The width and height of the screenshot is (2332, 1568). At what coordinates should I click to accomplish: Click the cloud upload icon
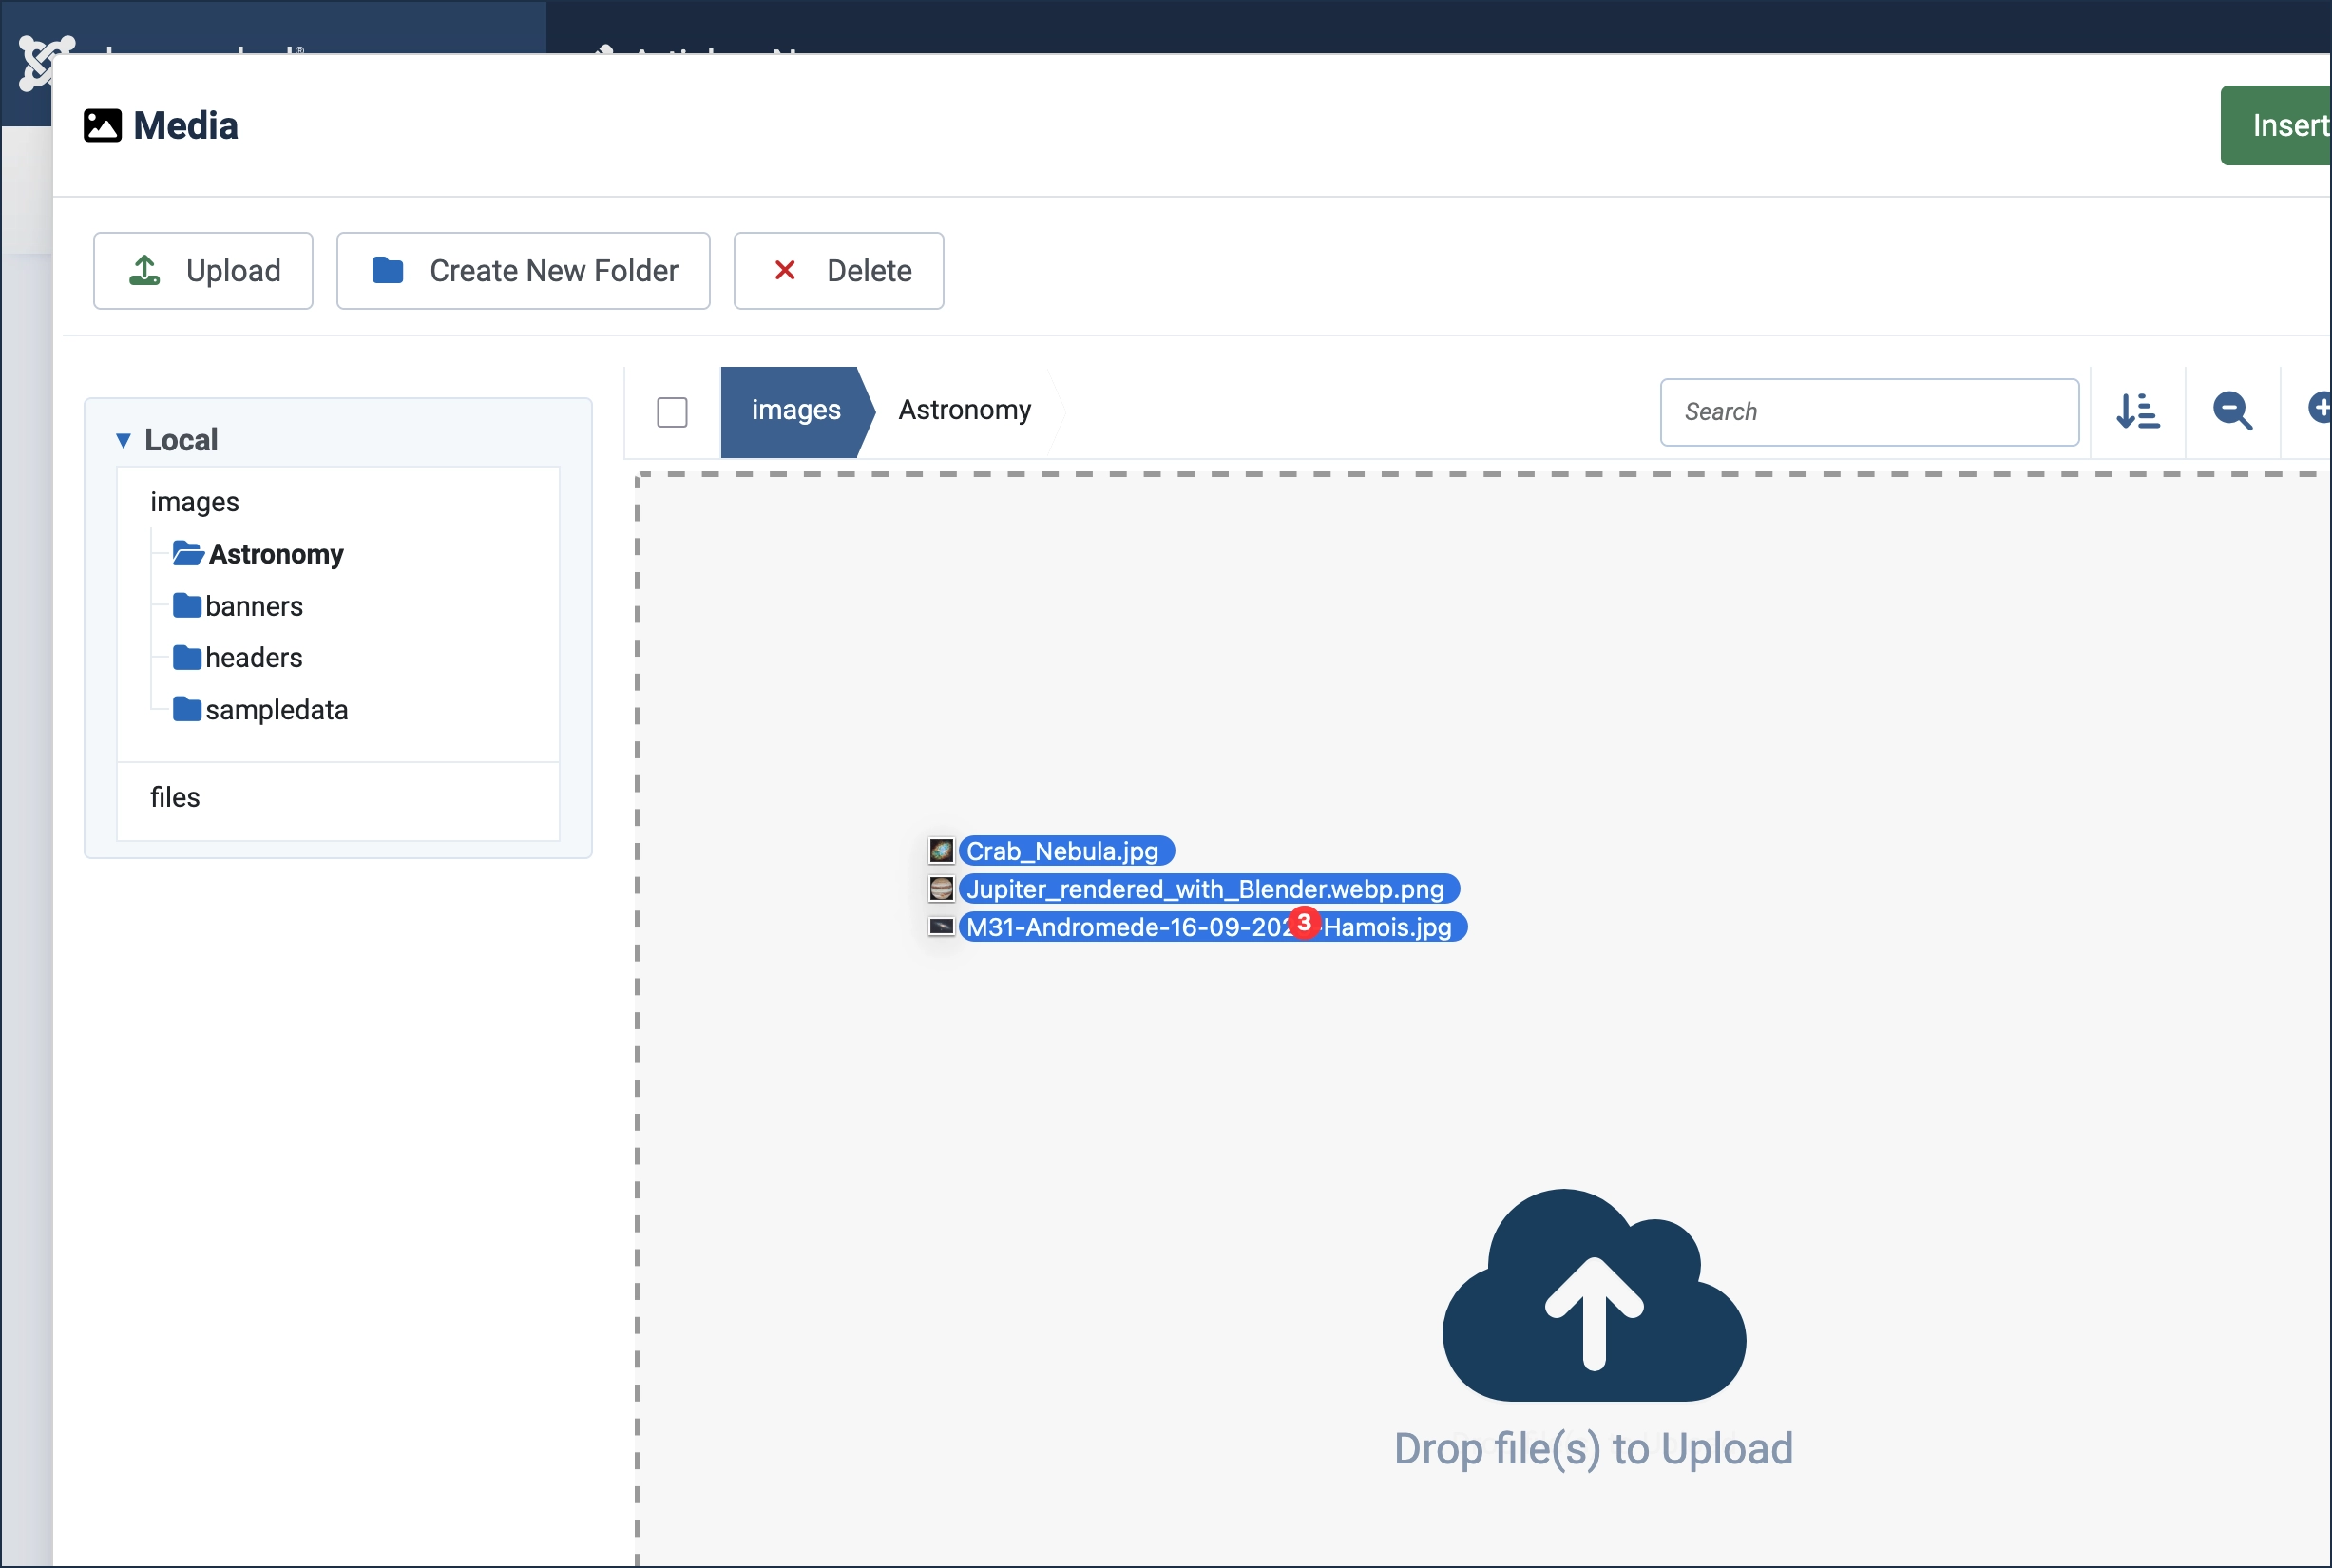[1593, 1298]
